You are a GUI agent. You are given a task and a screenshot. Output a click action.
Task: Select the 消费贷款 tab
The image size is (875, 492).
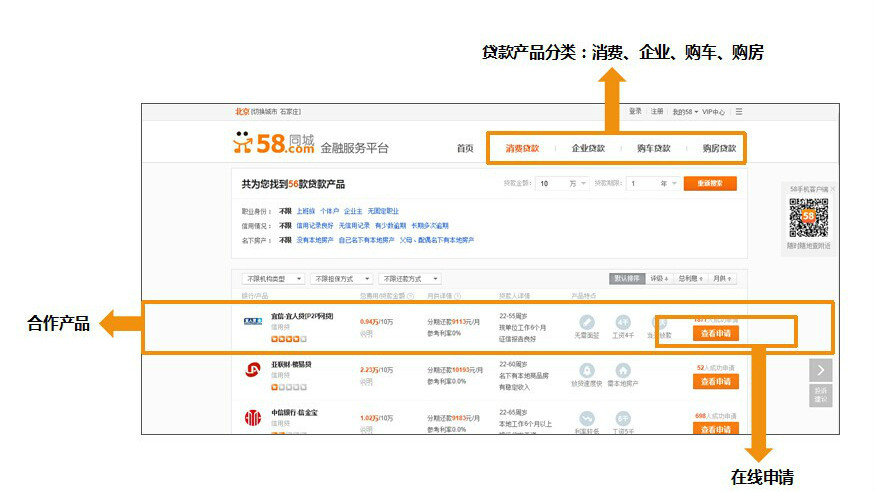point(522,148)
